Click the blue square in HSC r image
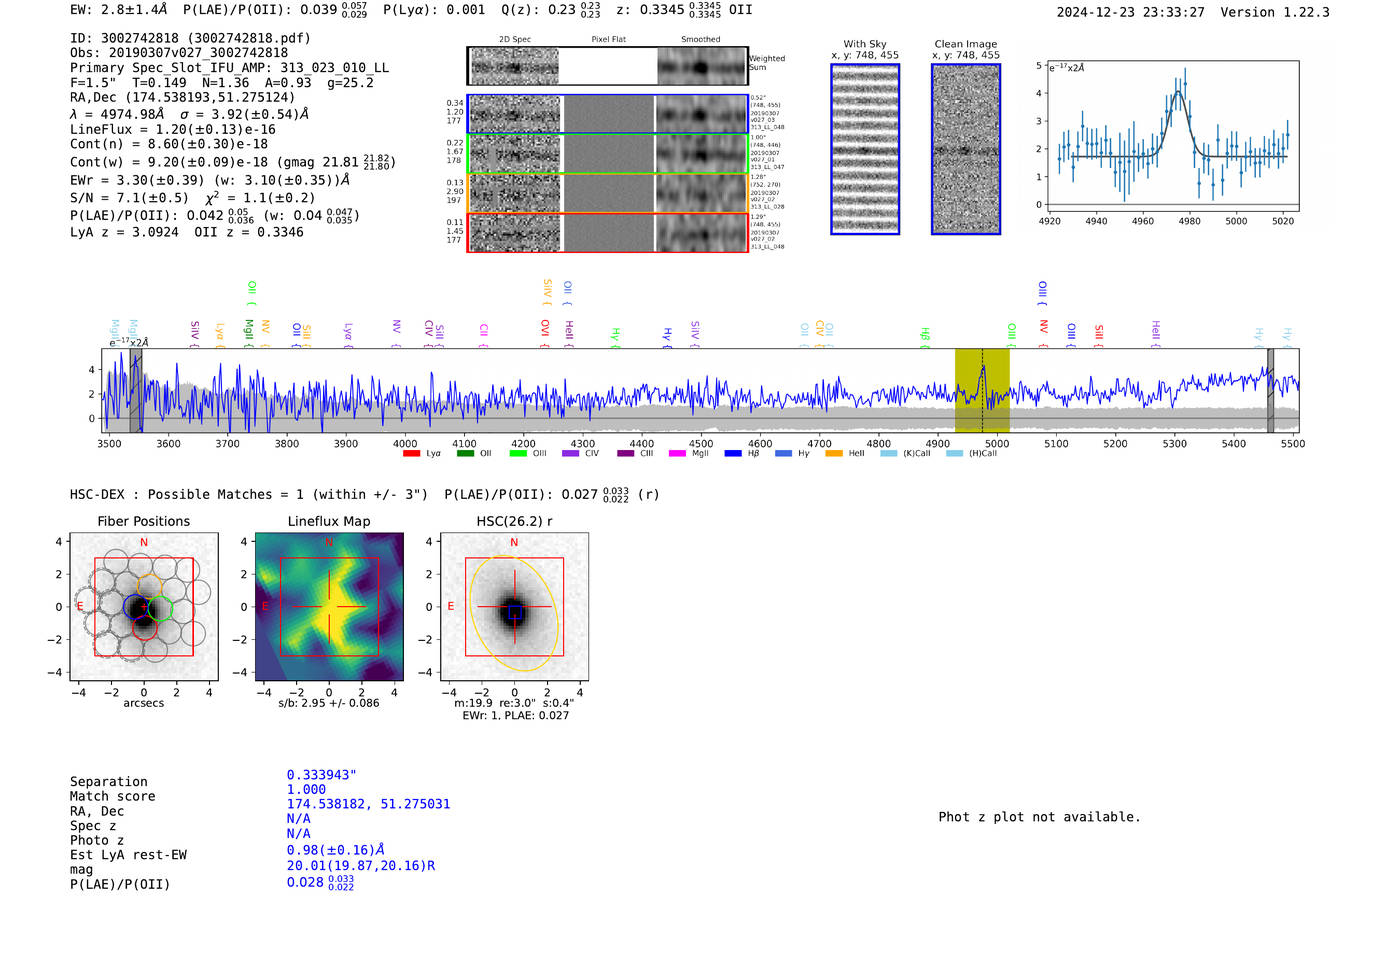1400x953 pixels. (x=514, y=612)
